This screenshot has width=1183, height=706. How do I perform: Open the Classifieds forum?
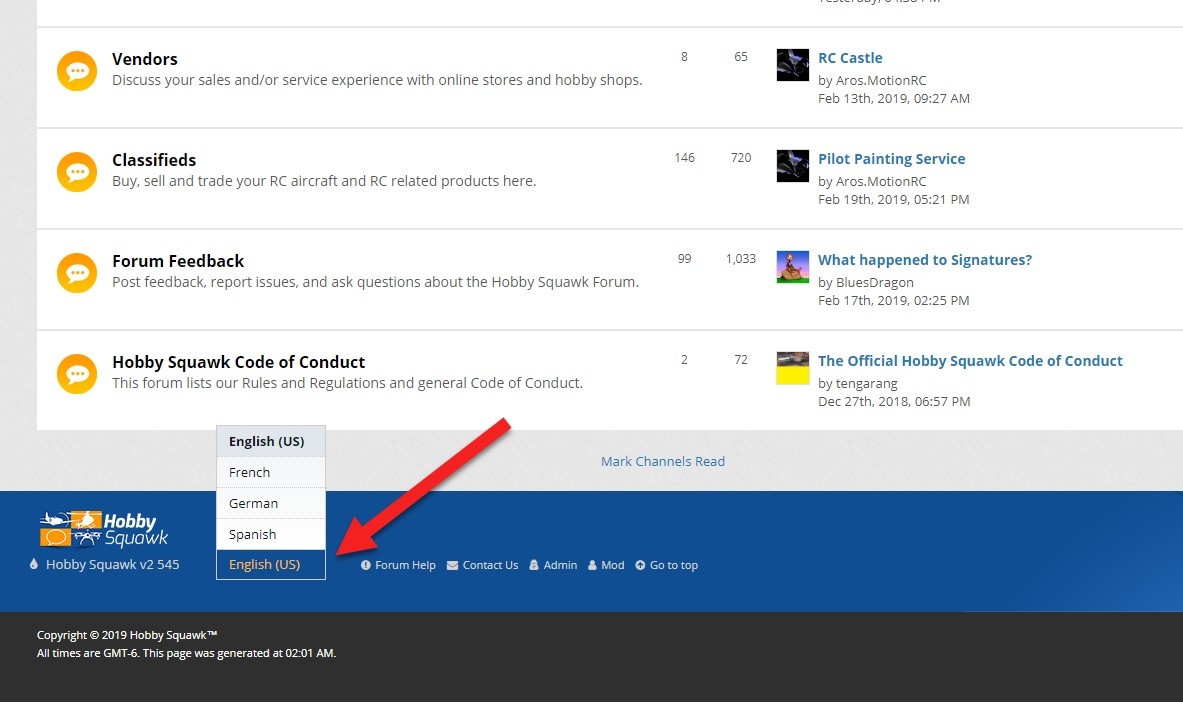coord(154,160)
